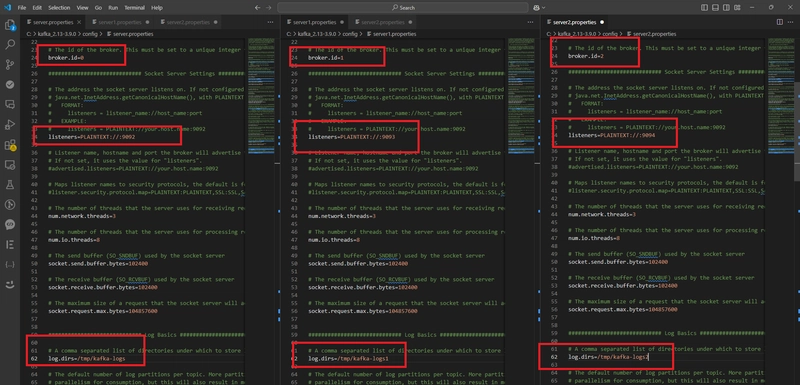This screenshot has height=385, width=800.
Task: Place cursor on log.dirs=/tmp/kafka-logs2 line
Action: click(x=609, y=357)
